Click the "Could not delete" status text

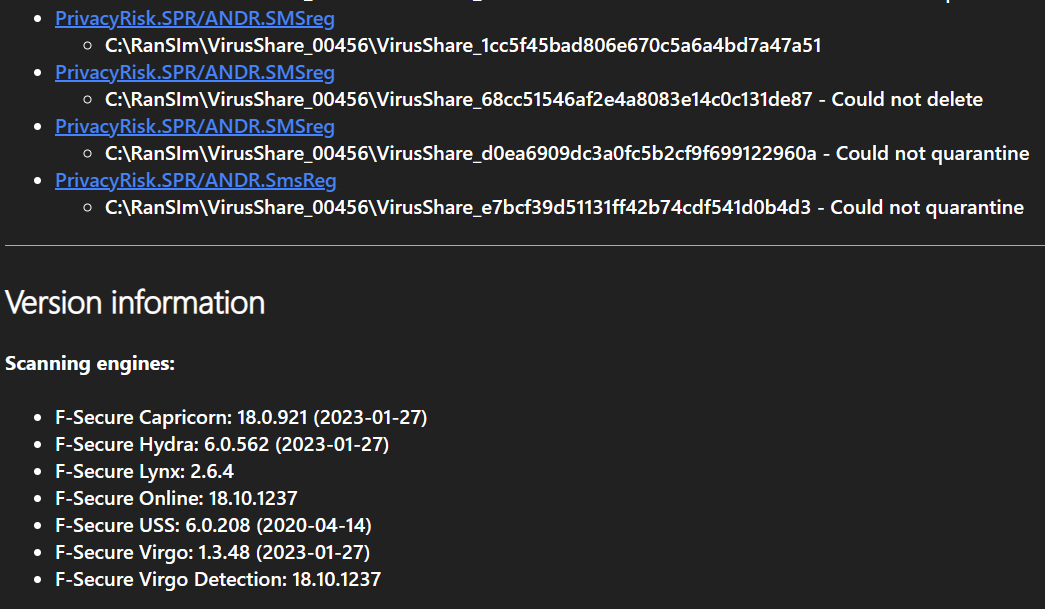[x=907, y=100]
